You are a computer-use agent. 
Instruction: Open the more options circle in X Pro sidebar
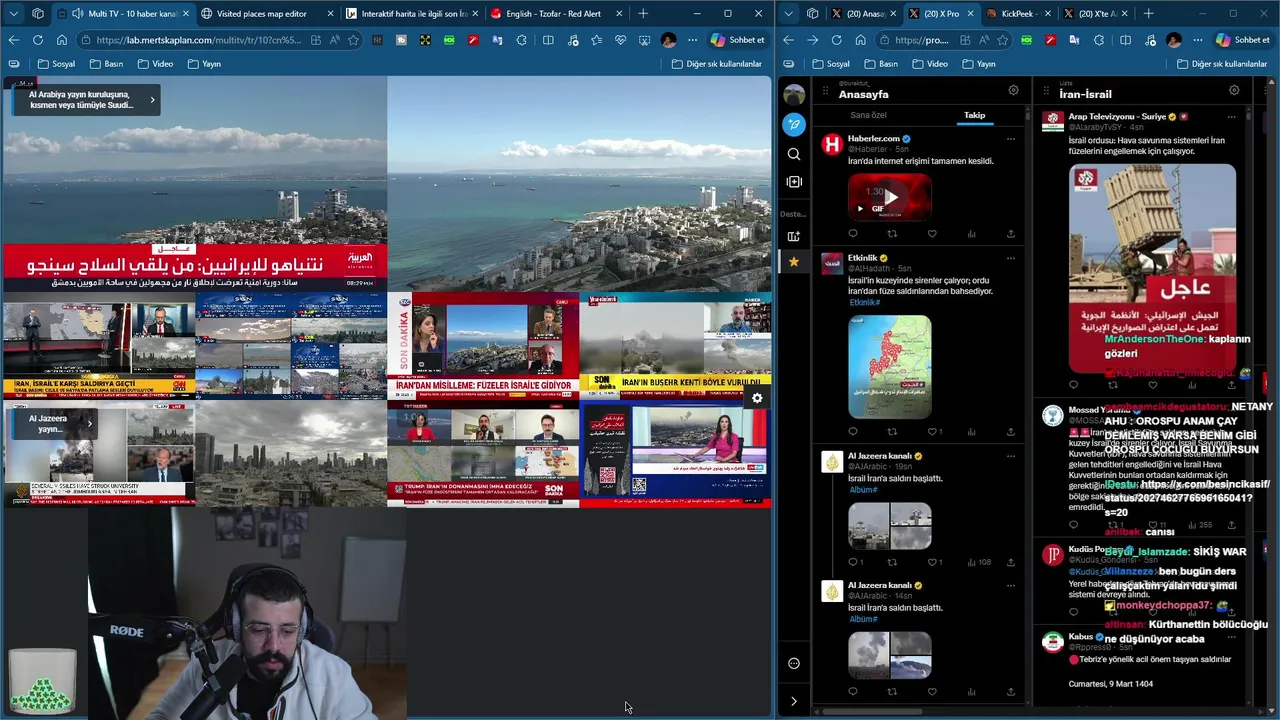[794, 663]
